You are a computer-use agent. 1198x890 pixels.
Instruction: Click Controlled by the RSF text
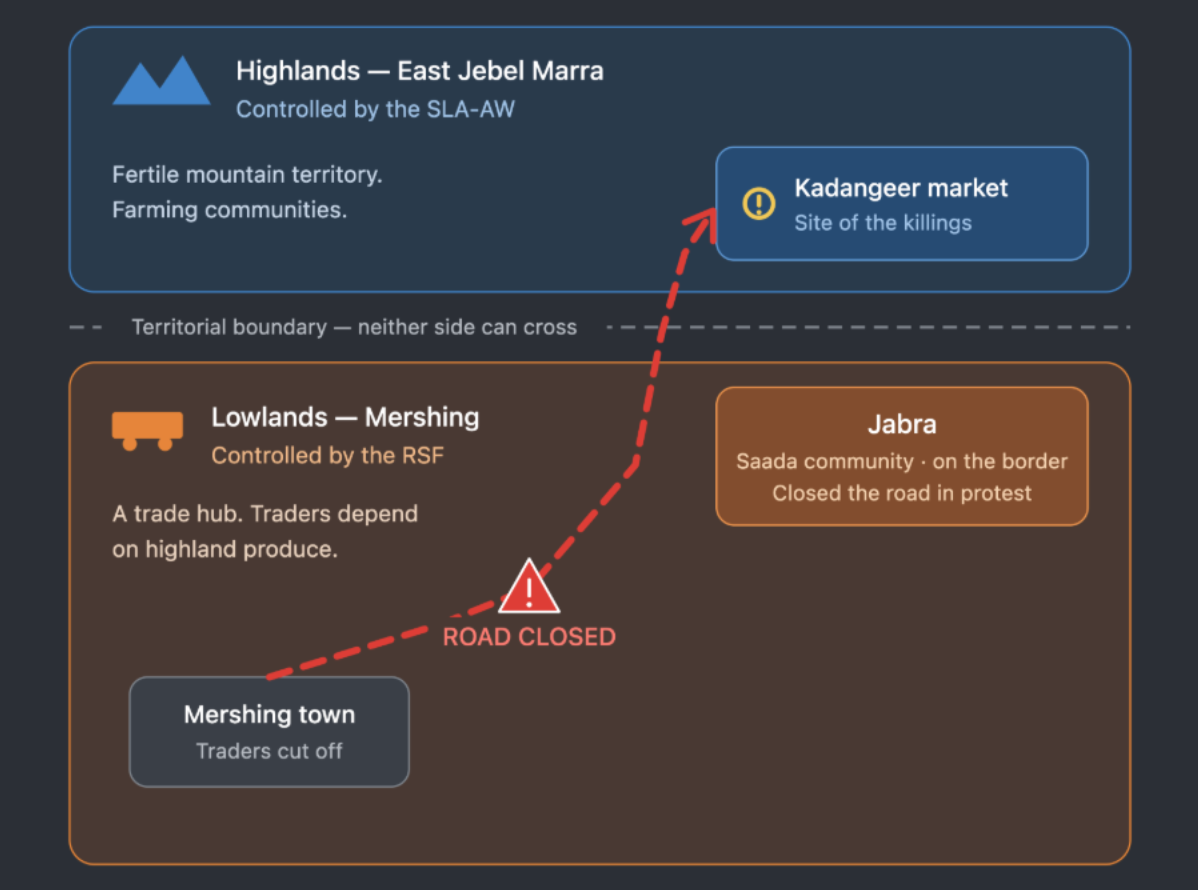(327, 455)
